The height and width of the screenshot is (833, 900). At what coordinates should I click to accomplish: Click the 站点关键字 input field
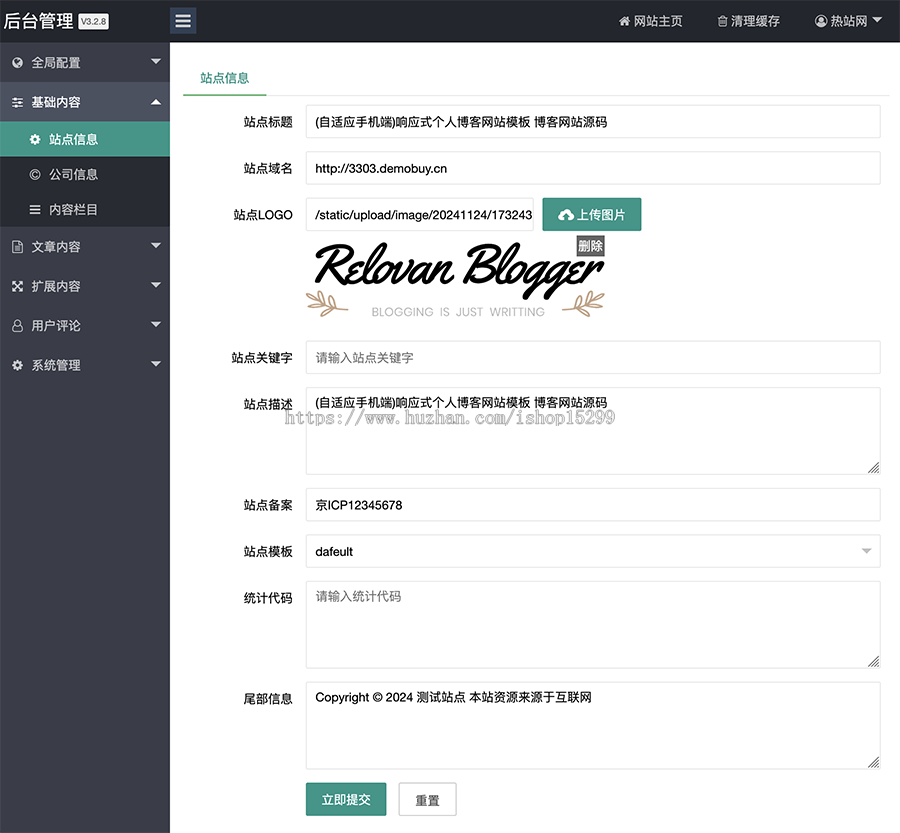[x=593, y=357]
